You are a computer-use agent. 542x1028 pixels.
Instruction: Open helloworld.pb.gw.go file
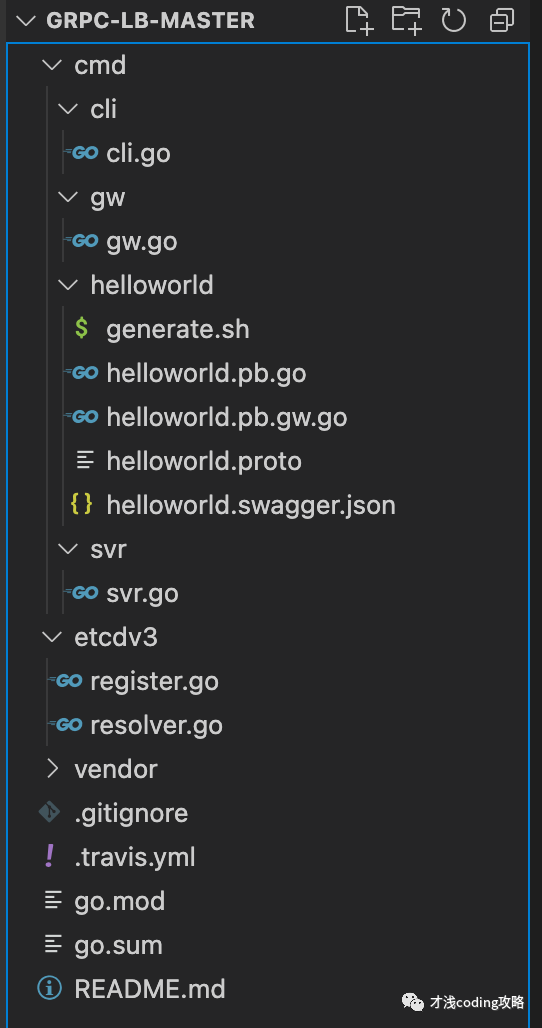tap(227, 418)
